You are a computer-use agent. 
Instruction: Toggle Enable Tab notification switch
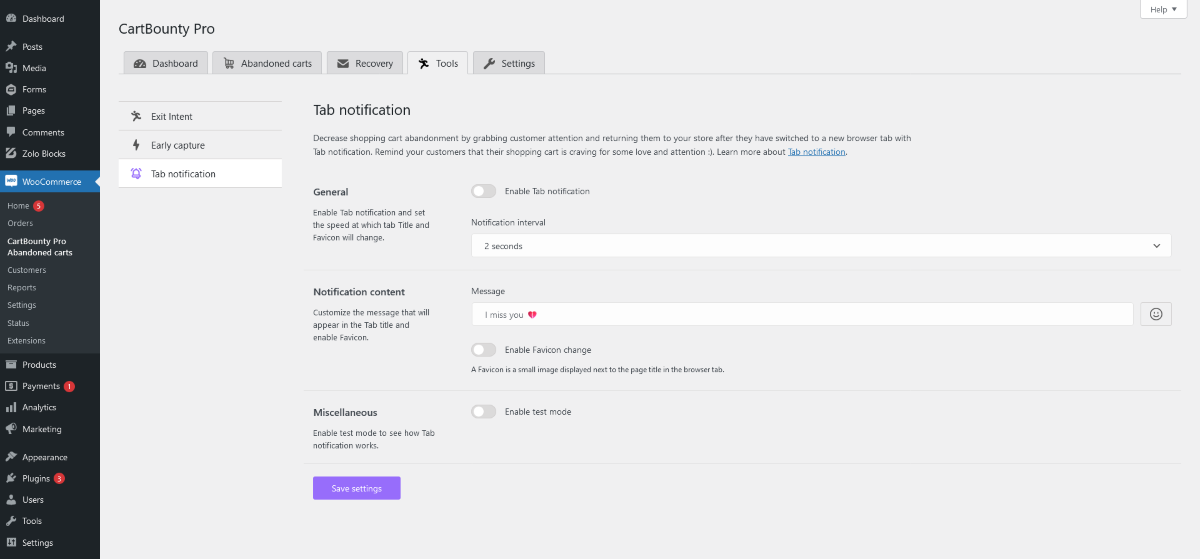484,191
